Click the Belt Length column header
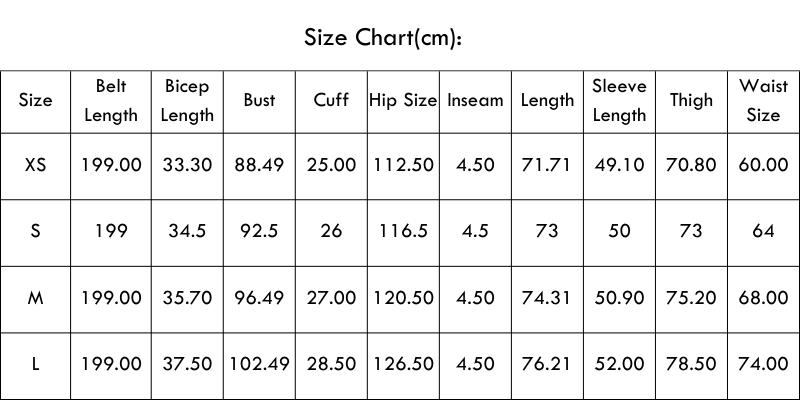This screenshot has width=800, height=400. point(111,100)
